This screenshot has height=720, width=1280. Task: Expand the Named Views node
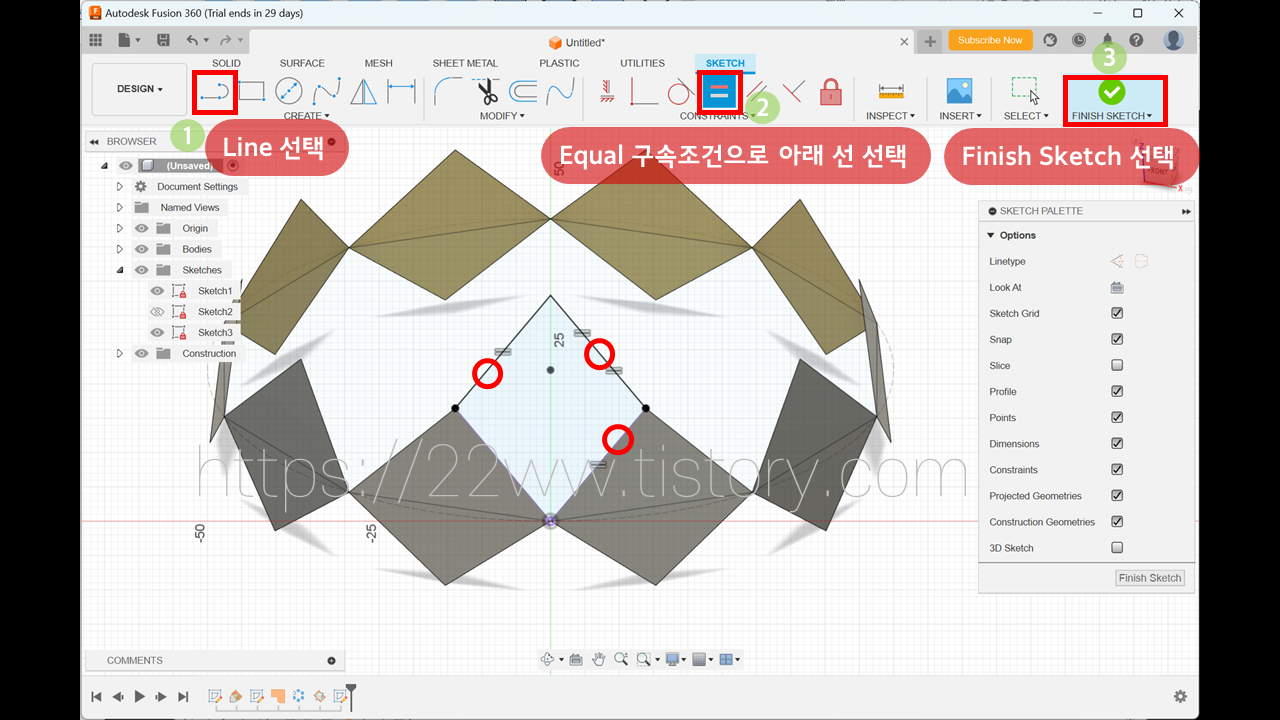tap(119, 208)
